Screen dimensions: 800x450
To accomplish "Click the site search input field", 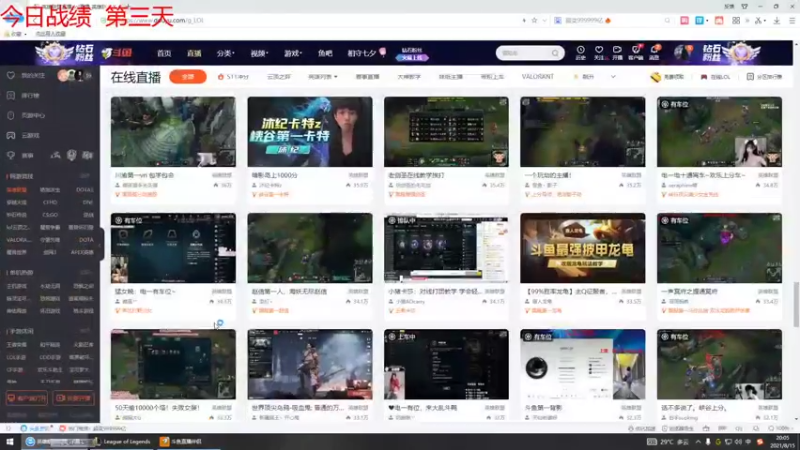I will click(x=524, y=53).
